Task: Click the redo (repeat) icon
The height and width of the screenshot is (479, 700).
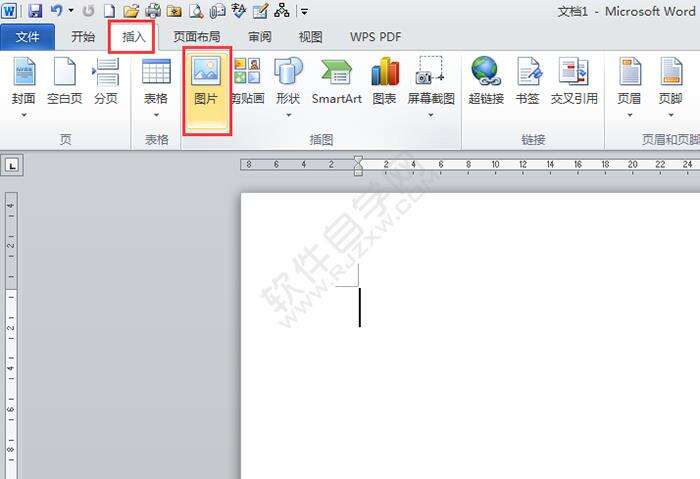Action: [x=88, y=11]
